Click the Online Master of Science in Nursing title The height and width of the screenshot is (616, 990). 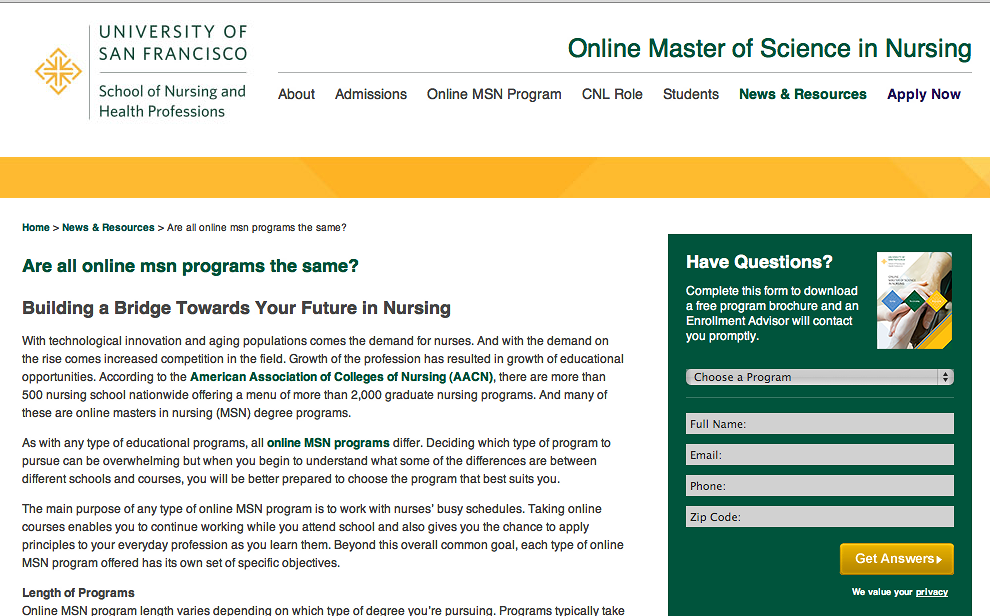pyautogui.click(x=769, y=49)
